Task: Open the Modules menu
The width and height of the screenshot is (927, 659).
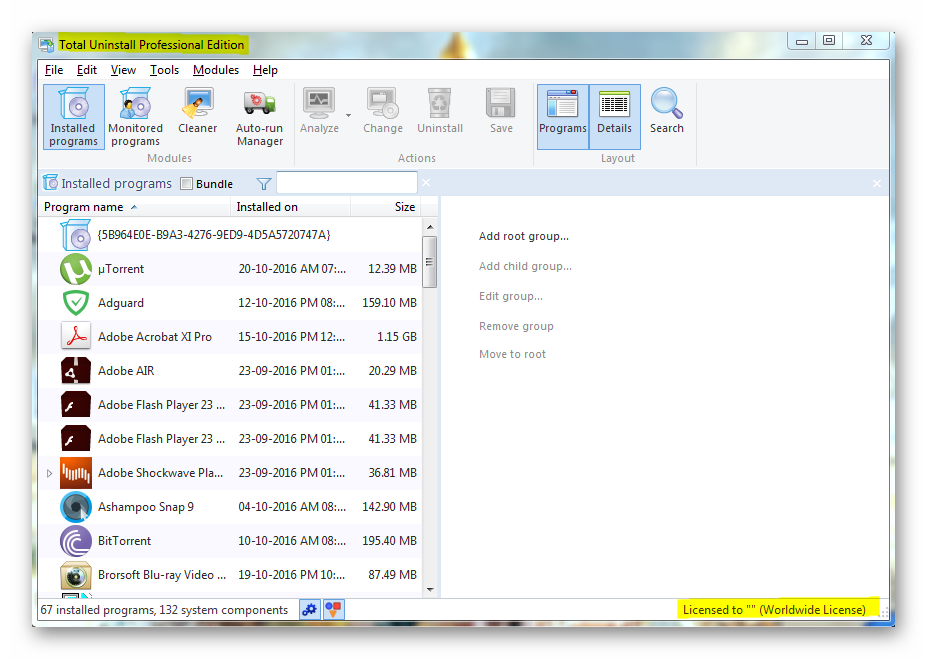Action: click(216, 70)
